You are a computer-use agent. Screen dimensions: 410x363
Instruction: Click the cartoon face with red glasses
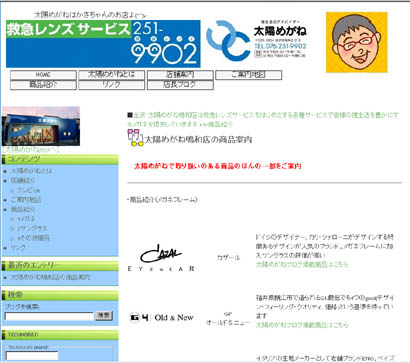point(357,42)
